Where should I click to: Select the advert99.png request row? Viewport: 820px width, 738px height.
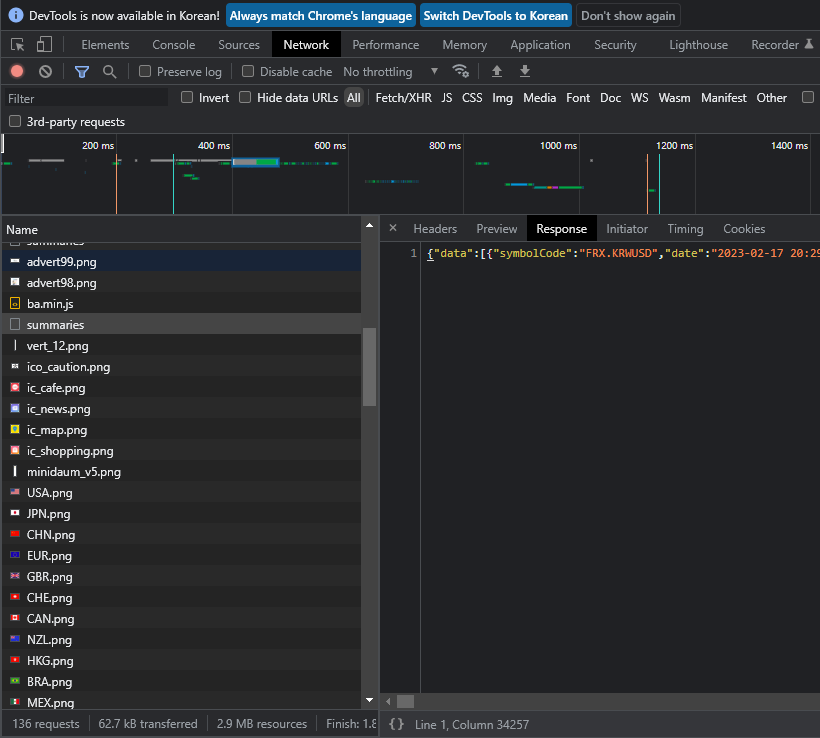point(181,261)
